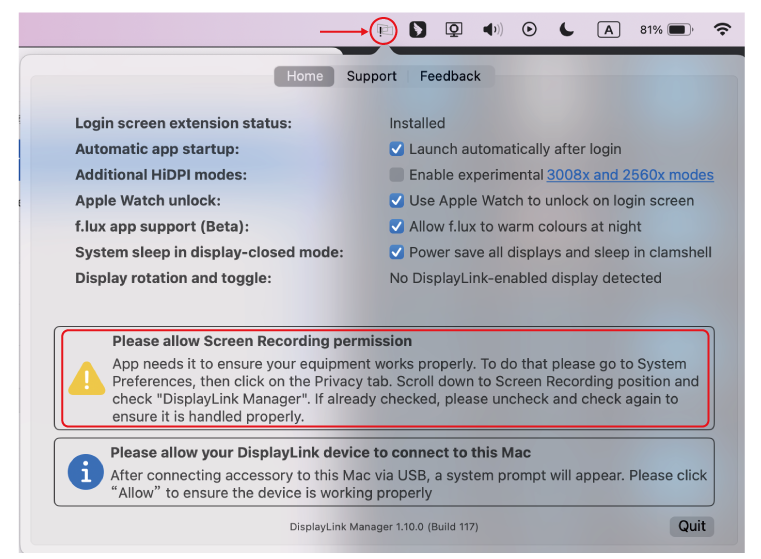
Task: Open the Screen Mirroring menu bar icon
Action: coord(454,30)
